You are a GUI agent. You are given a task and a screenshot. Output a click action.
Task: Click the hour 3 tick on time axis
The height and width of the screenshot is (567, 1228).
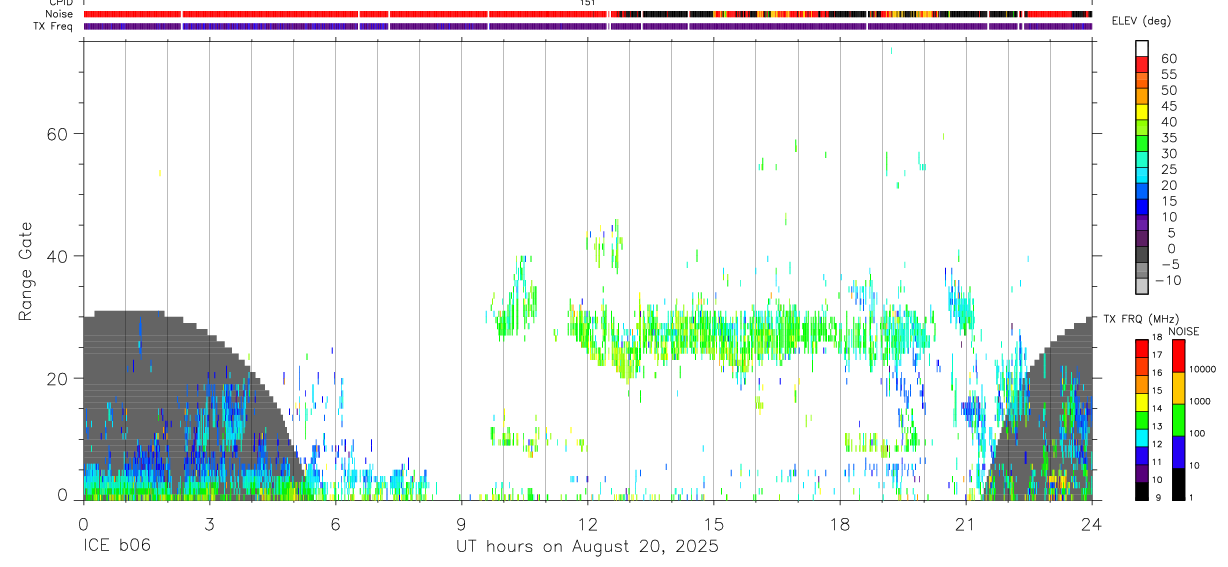click(x=209, y=524)
